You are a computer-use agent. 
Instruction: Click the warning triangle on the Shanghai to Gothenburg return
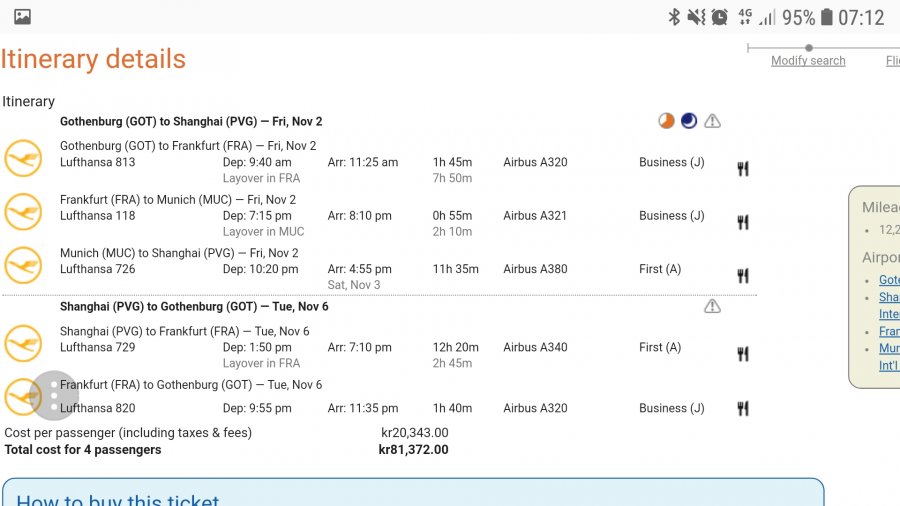(x=712, y=306)
